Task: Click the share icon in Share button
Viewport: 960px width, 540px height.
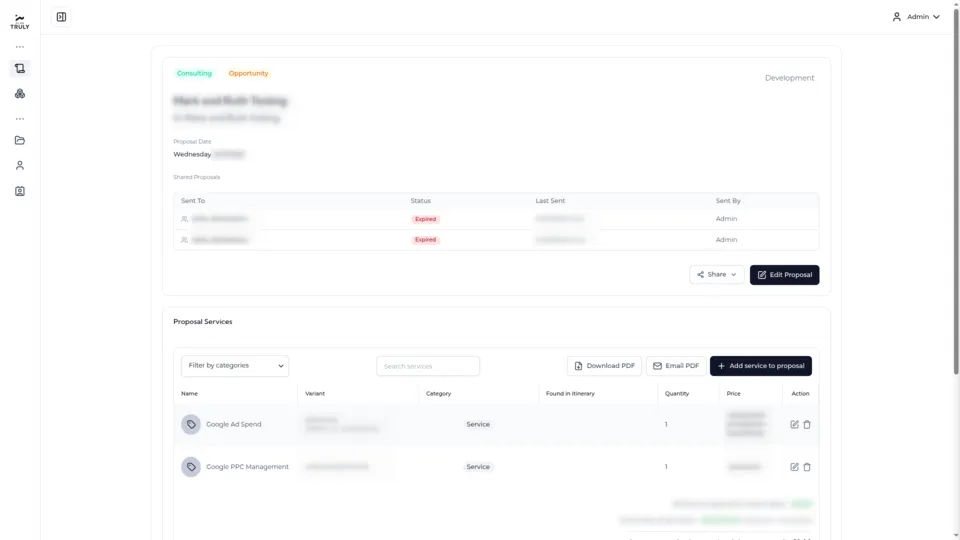Action: [x=700, y=275]
